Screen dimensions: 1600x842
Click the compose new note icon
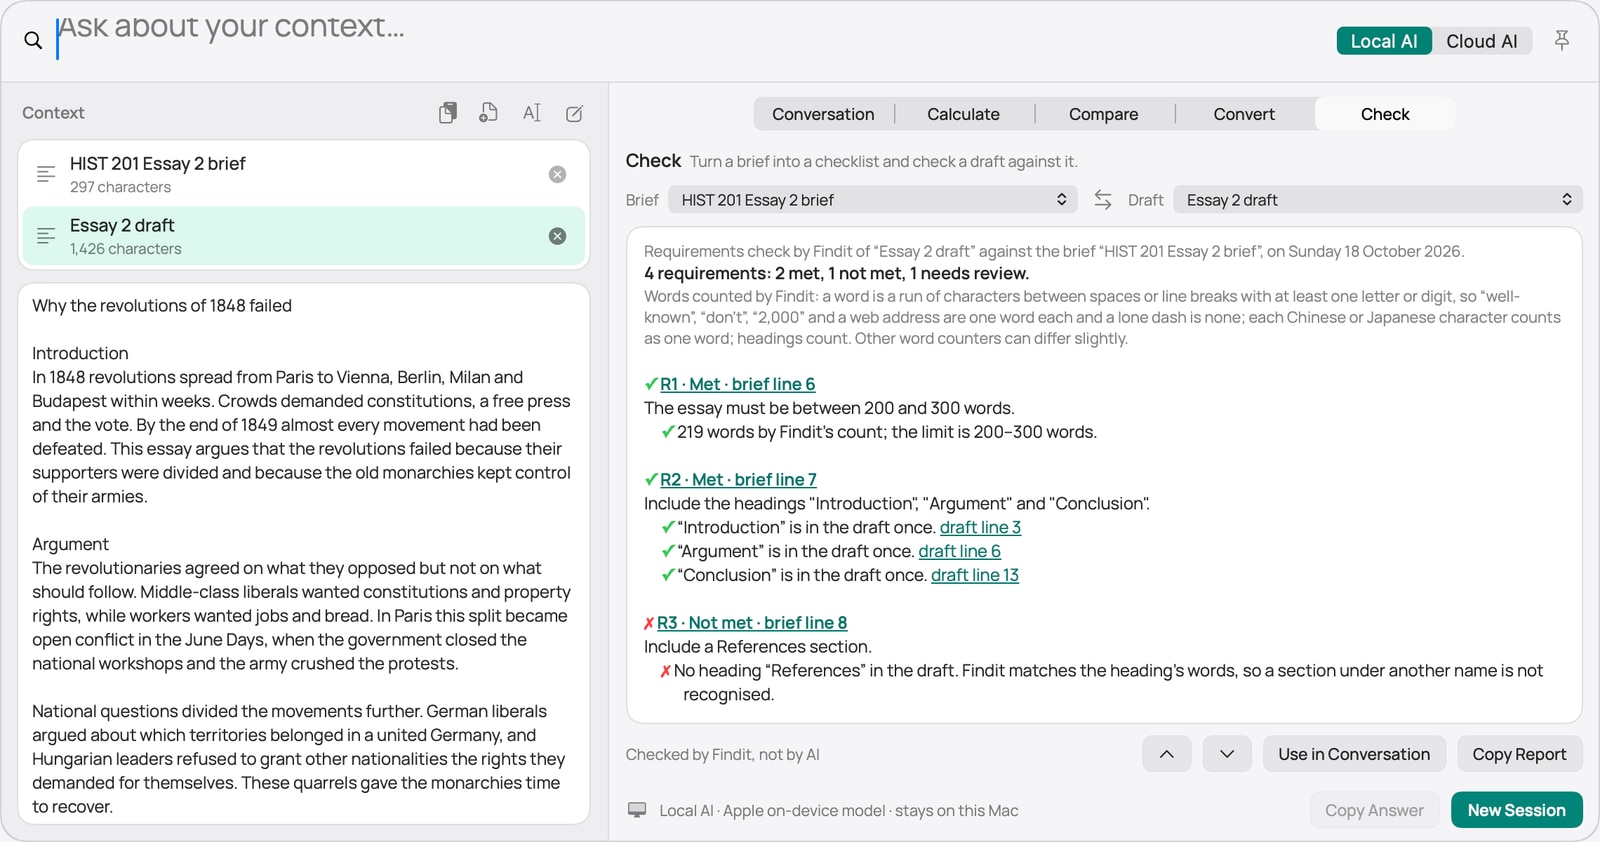click(x=575, y=113)
